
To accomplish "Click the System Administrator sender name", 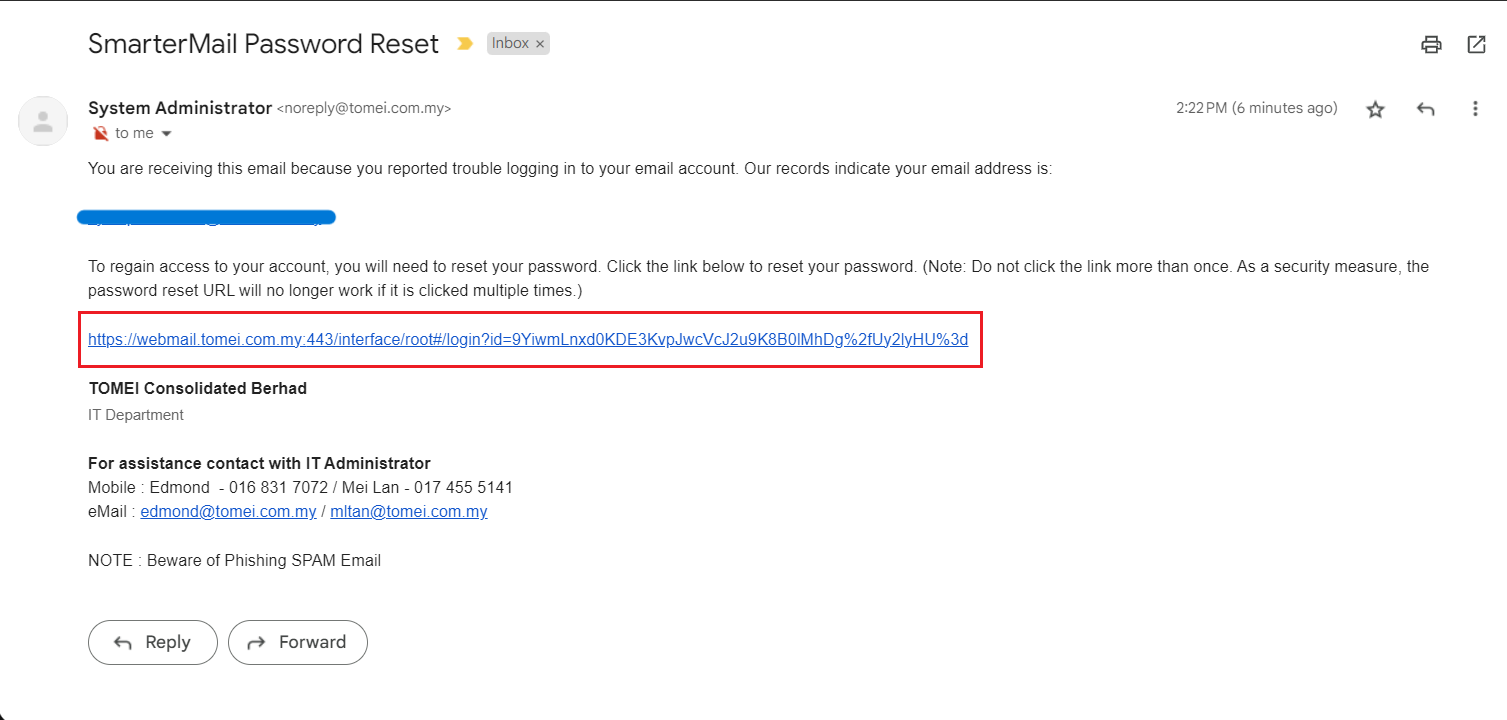I will tap(180, 108).
